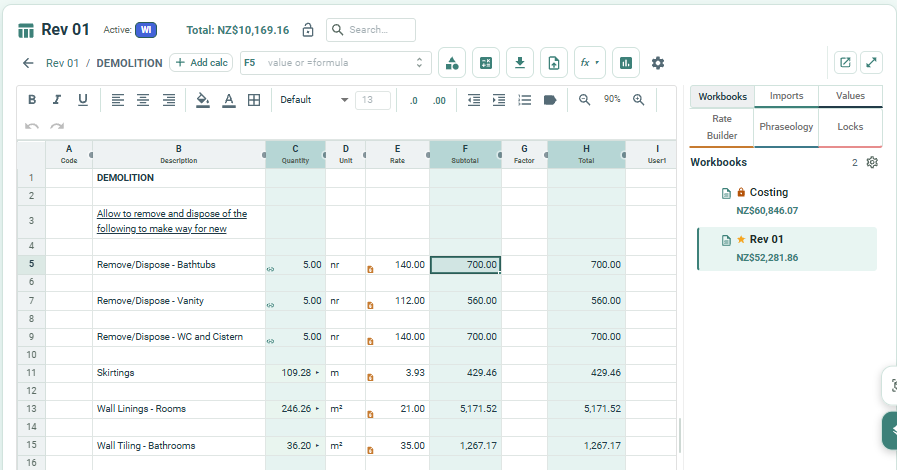The width and height of the screenshot is (897, 470).
Task: Select the Costing workbook
Action: click(787, 201)
